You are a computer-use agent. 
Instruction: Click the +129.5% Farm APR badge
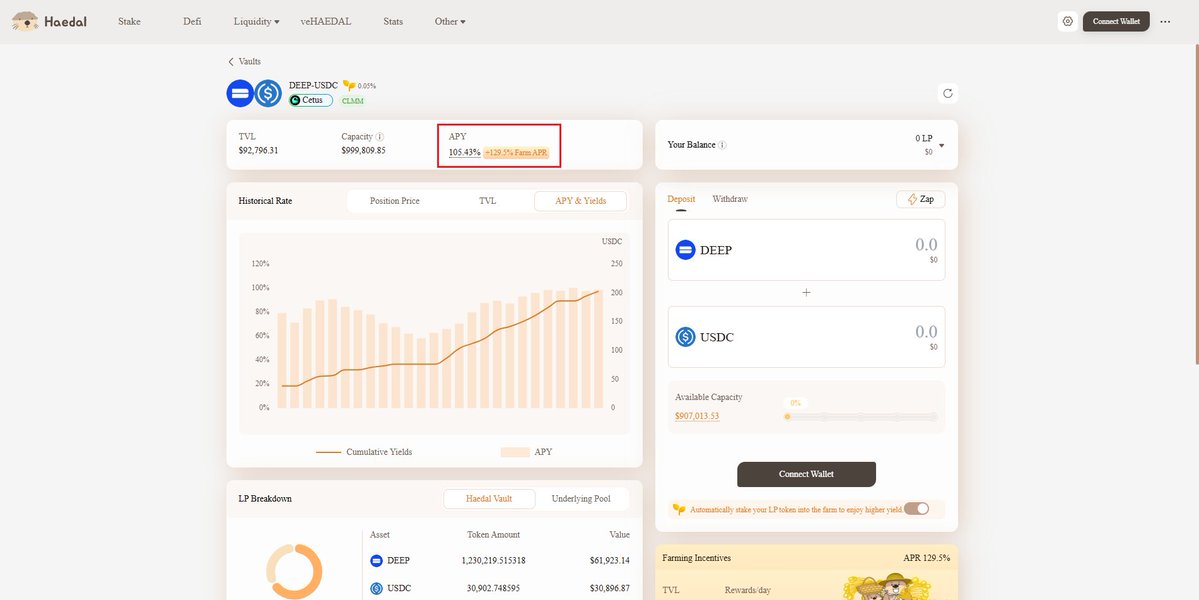point(516,152)
